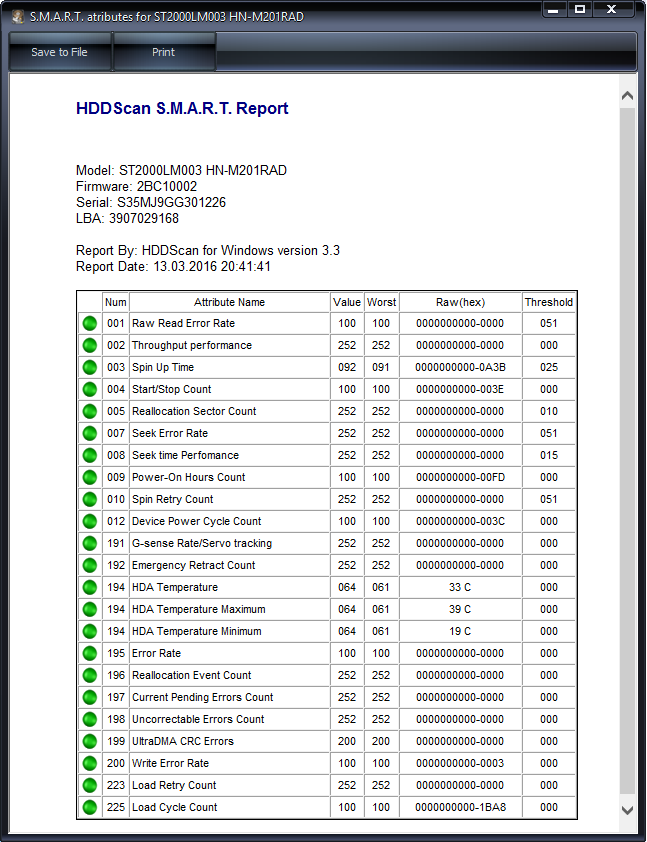This screenshot has width=647, height=842.
Task: Click the Attribute Name column header
Action: pos(229,302)
